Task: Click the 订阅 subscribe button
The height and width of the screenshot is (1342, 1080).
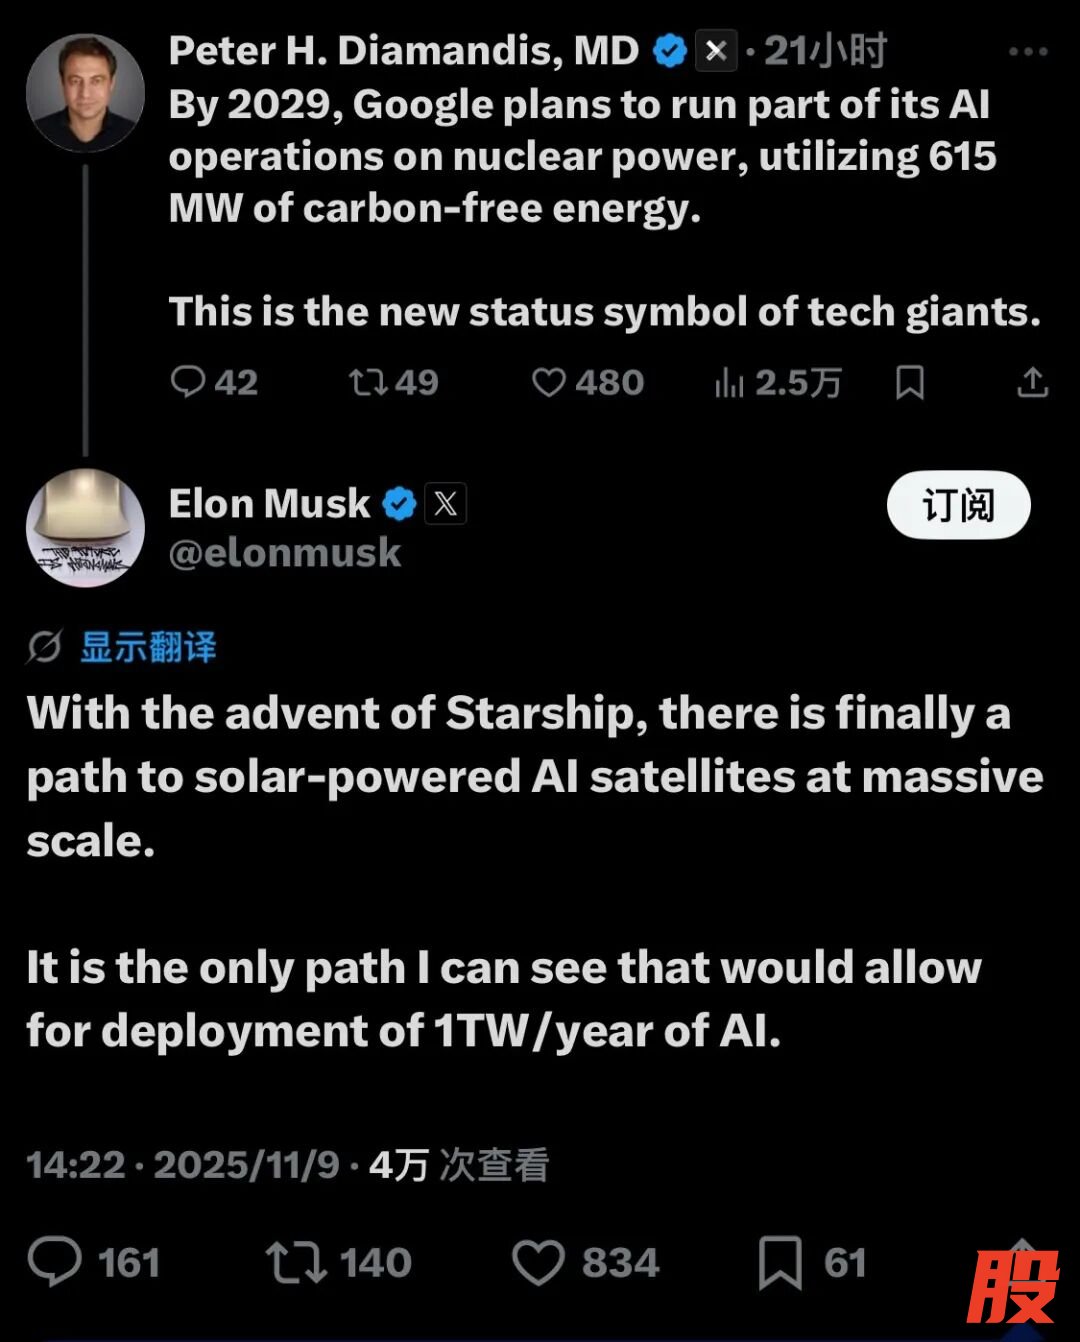Action: point(958,505)
